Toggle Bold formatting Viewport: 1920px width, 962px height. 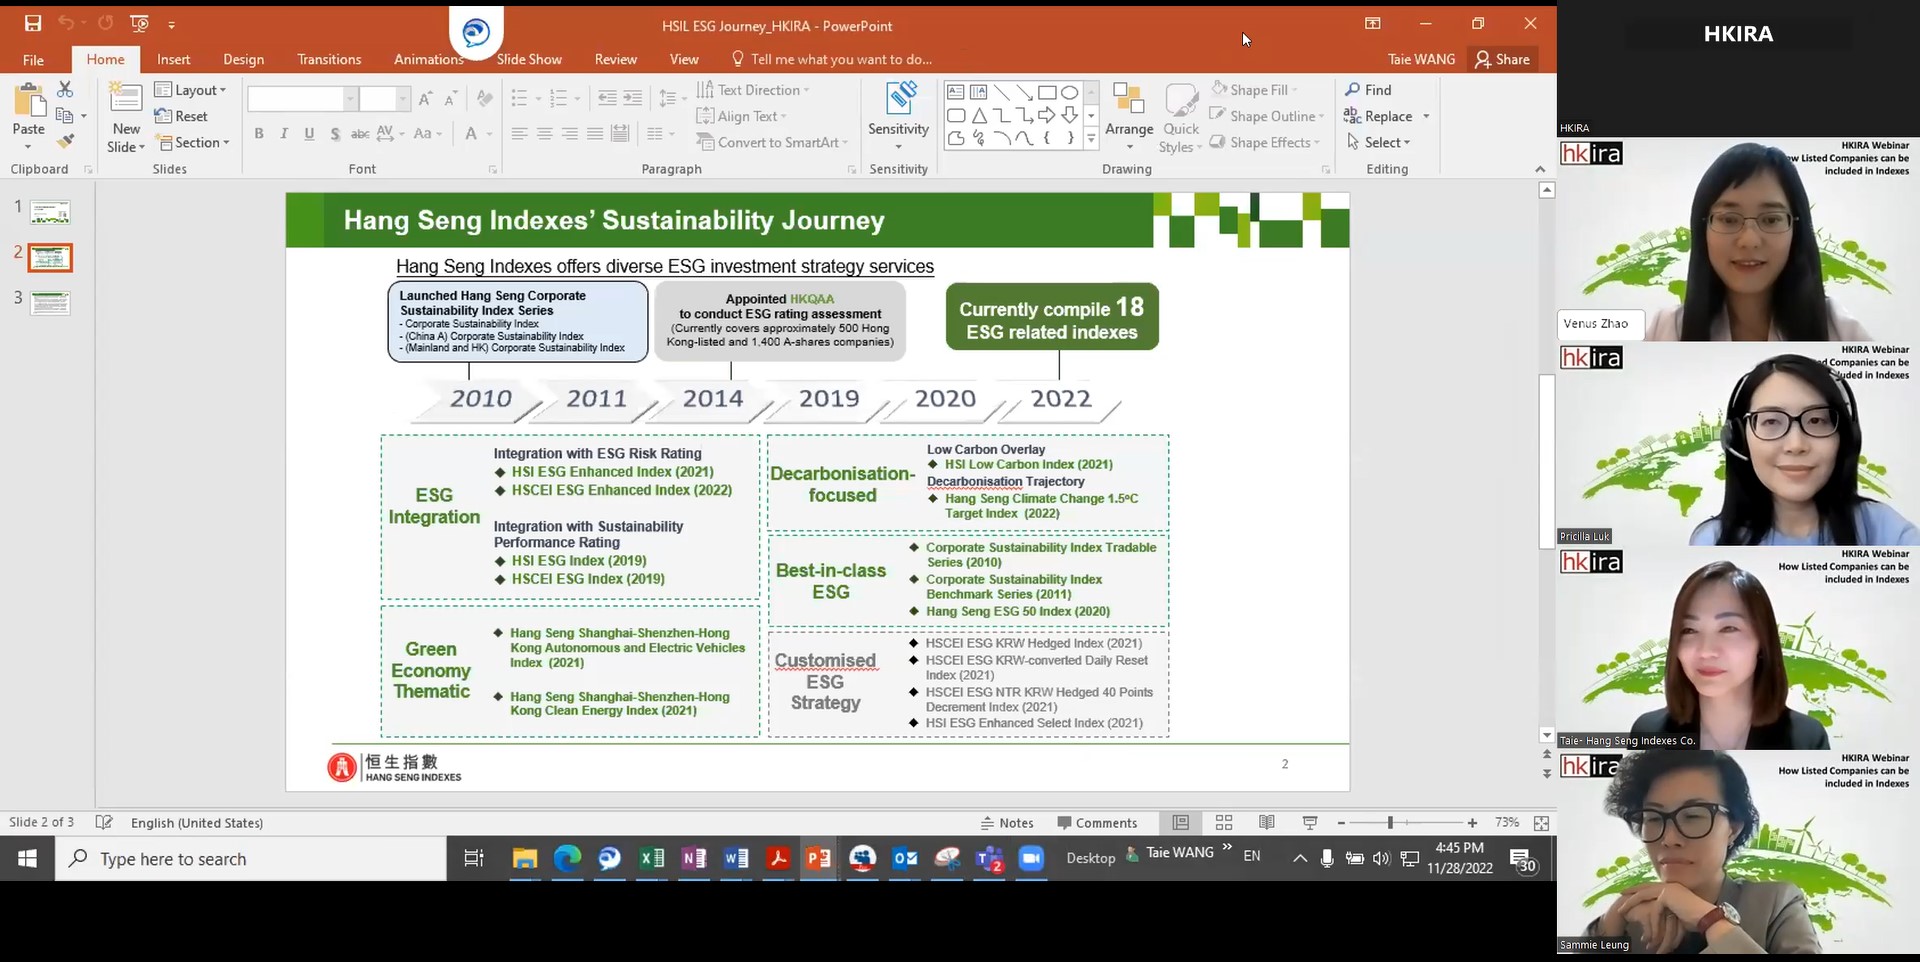pos(259,134)
